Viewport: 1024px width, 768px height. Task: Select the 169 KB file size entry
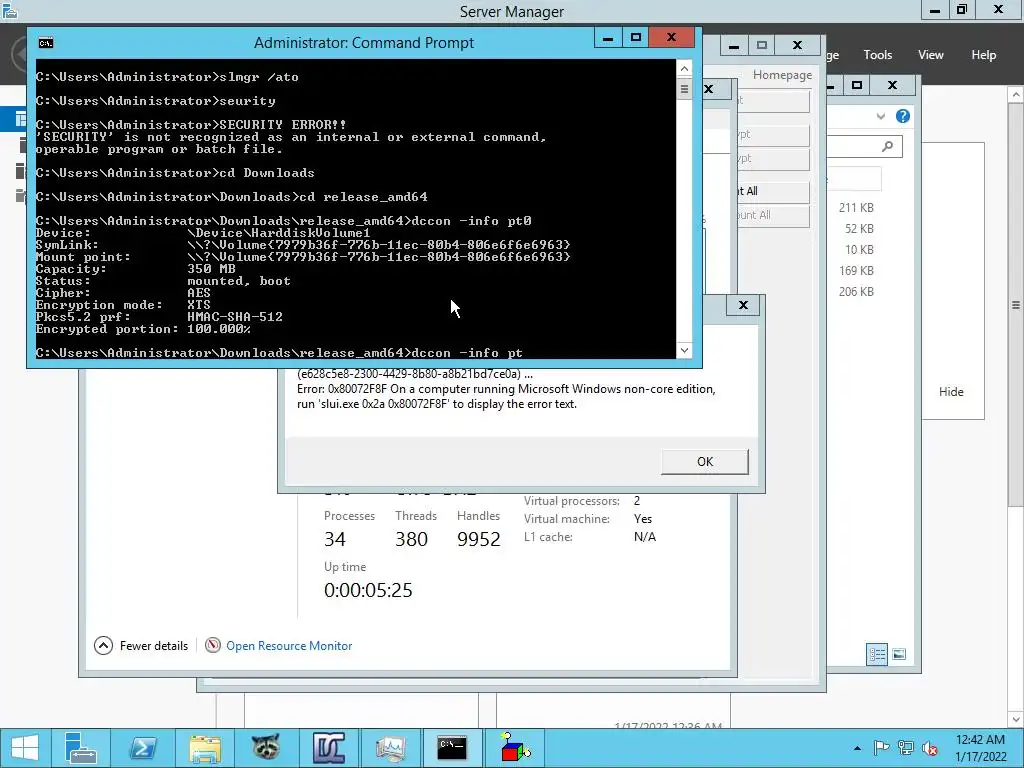point(856,270)
